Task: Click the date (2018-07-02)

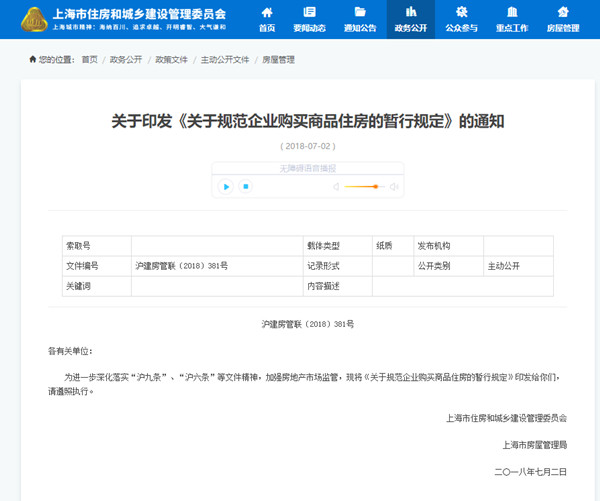Action: click(x=308, y=146)
